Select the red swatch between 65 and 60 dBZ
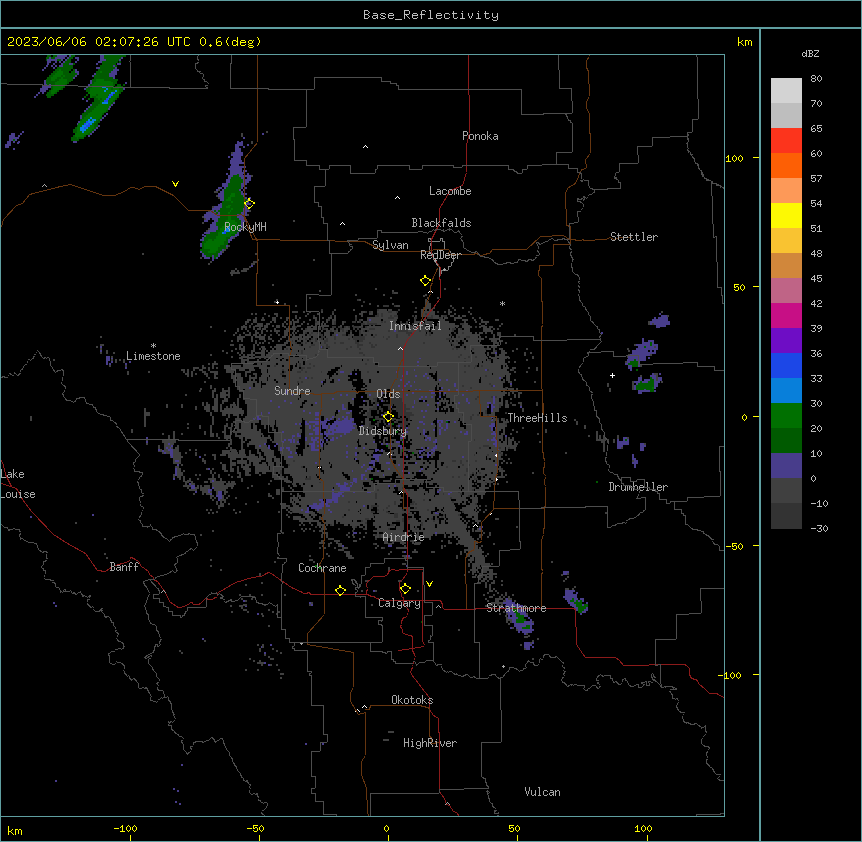The height and width of the screenshot is (842, 862). pos(786,140)
